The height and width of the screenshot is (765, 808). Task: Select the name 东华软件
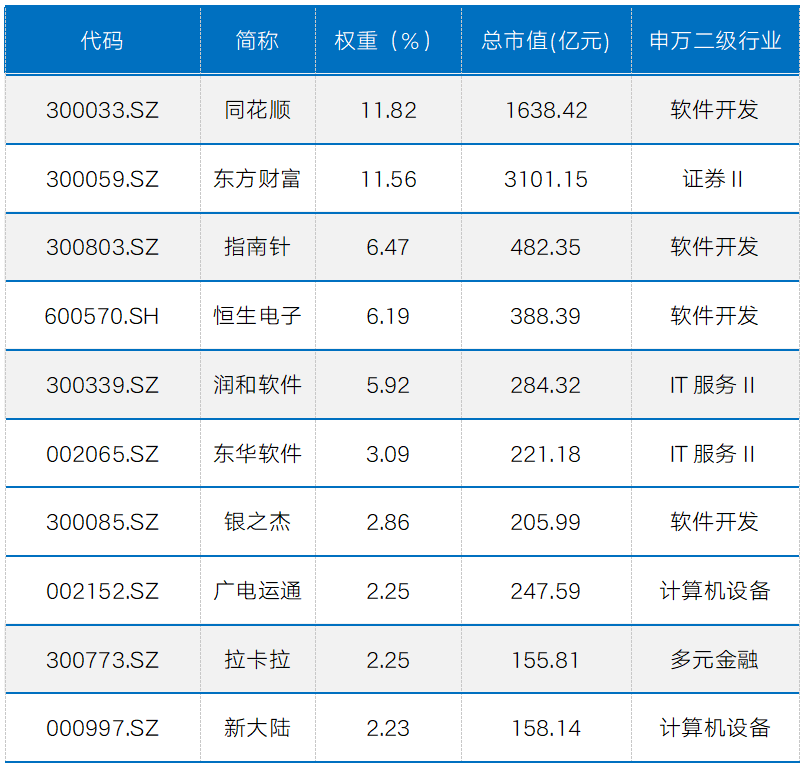click(x=257, y=454)
